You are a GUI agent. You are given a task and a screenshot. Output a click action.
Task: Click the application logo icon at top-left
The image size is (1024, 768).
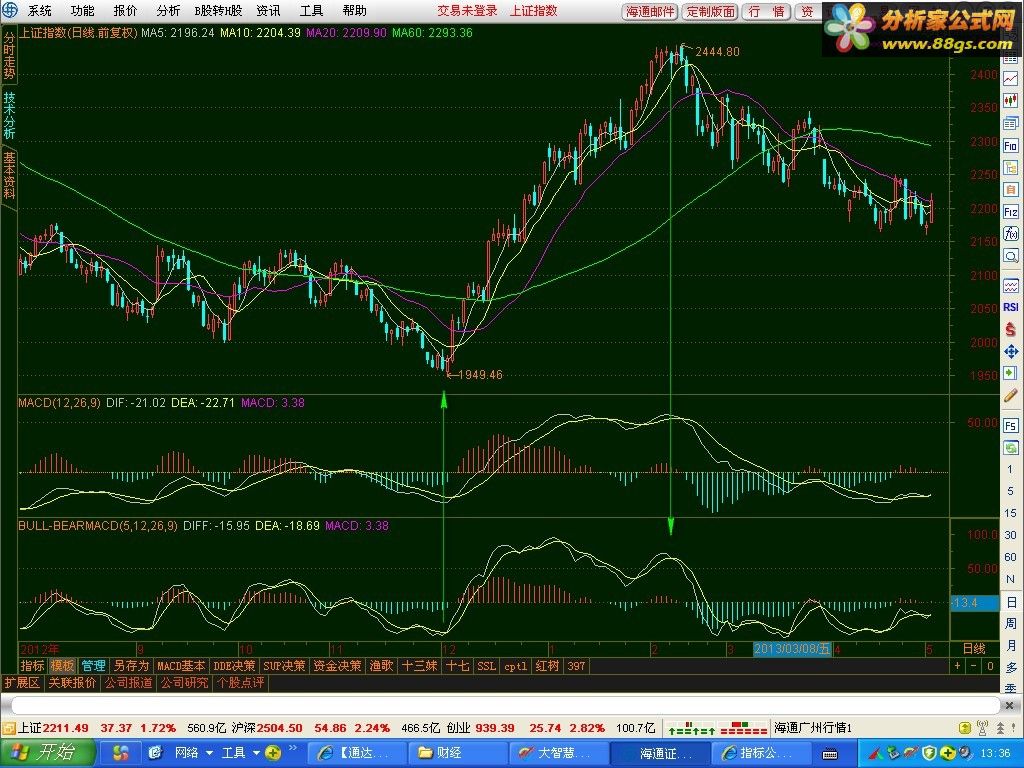tap(10, 10)
